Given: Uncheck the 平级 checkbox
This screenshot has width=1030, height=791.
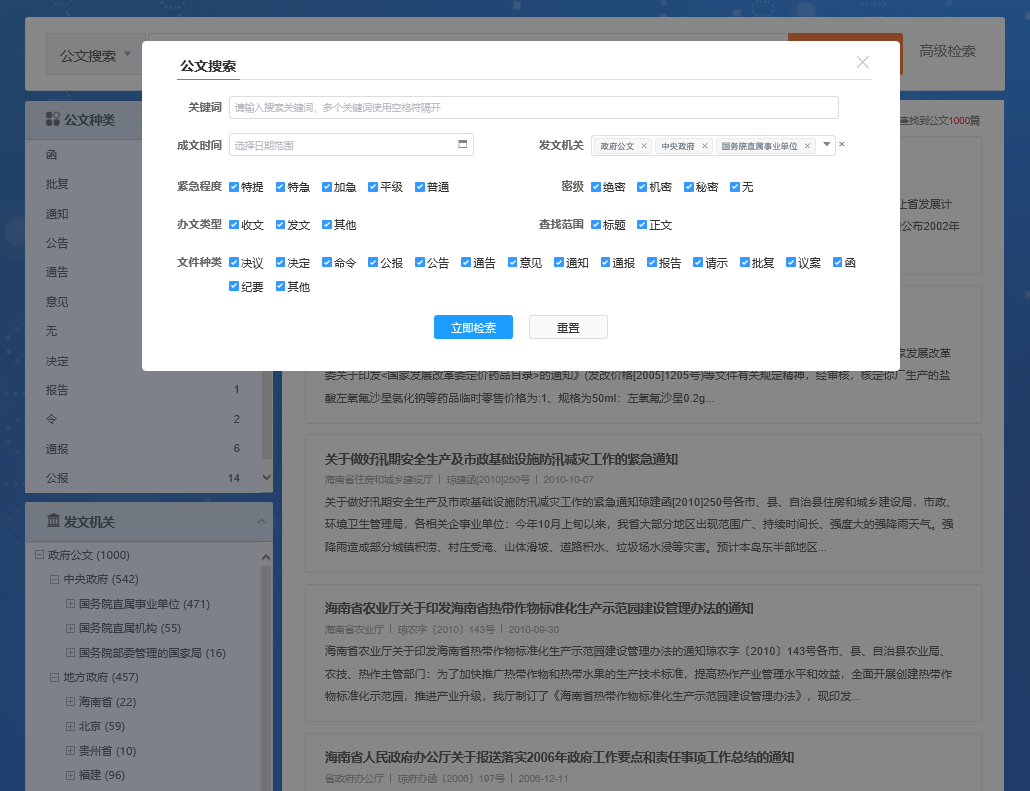Looking at the screenshot, I should point(373,187).
